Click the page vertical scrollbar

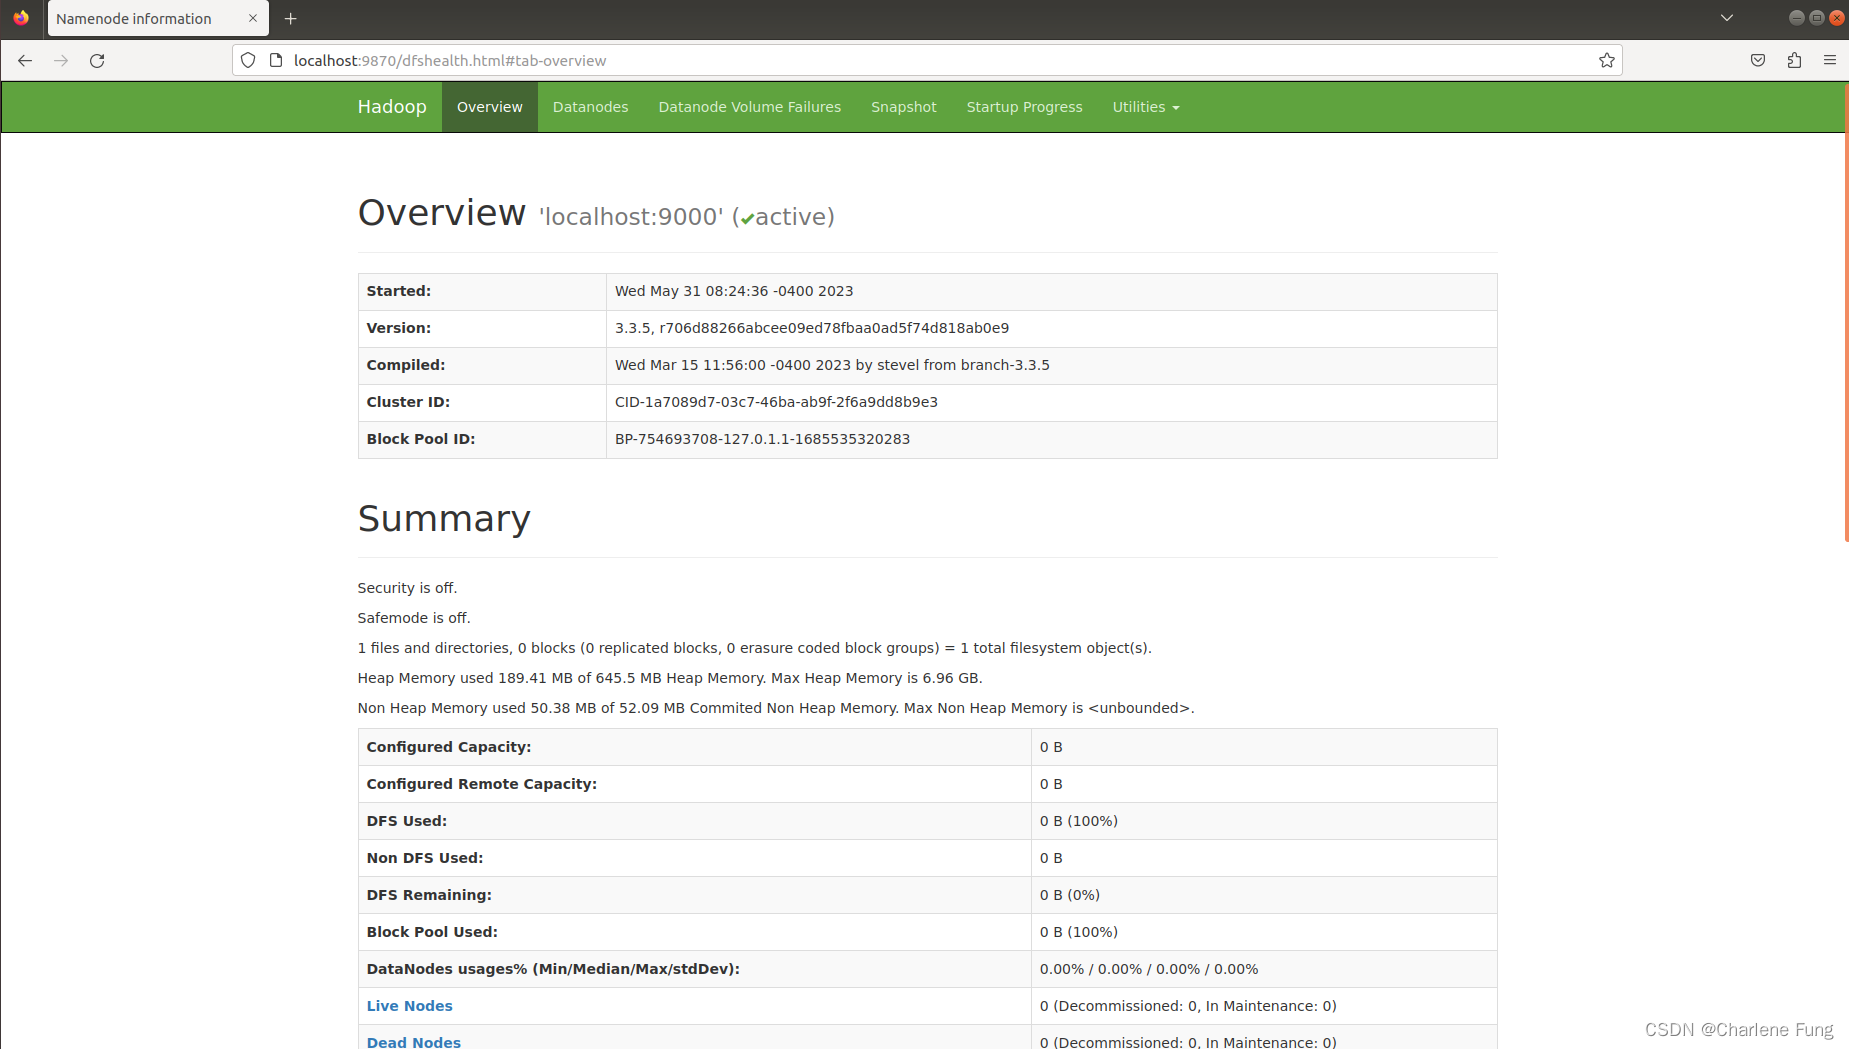(x=1845, y=310)
